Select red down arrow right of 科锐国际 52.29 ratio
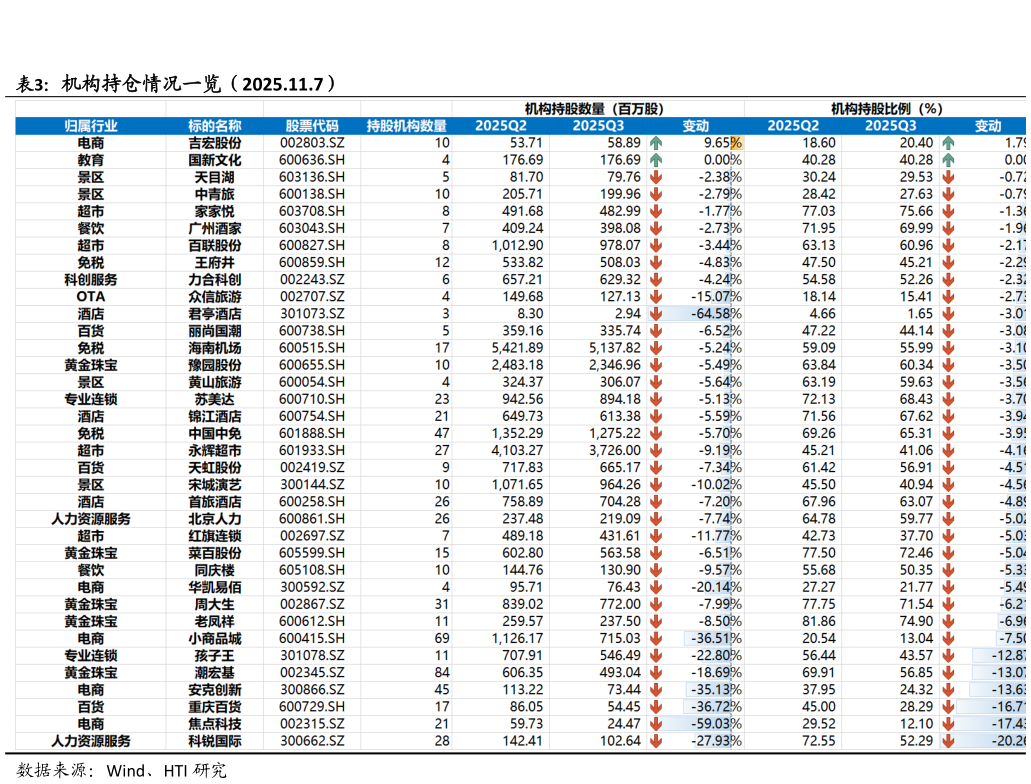The image size is (1031, 784). click(948, 740)
